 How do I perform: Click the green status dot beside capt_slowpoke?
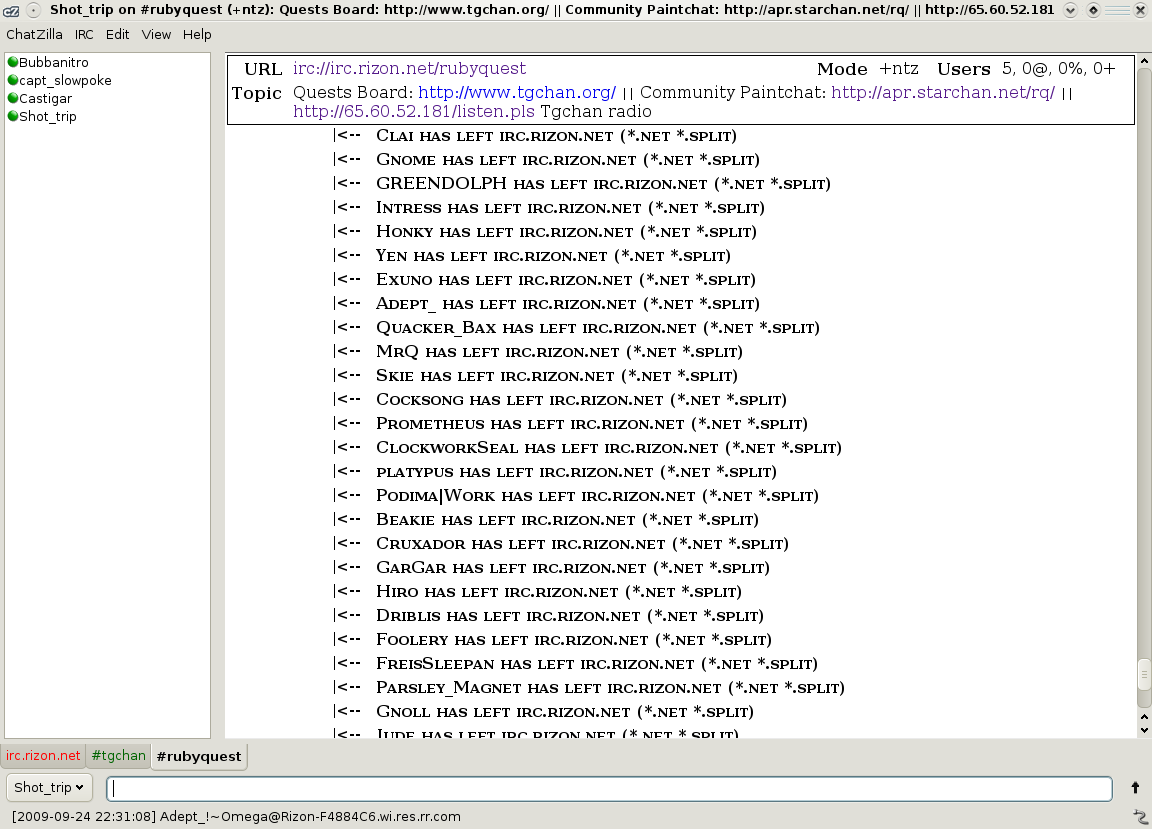pyautogui.click(x=13, y=80)
